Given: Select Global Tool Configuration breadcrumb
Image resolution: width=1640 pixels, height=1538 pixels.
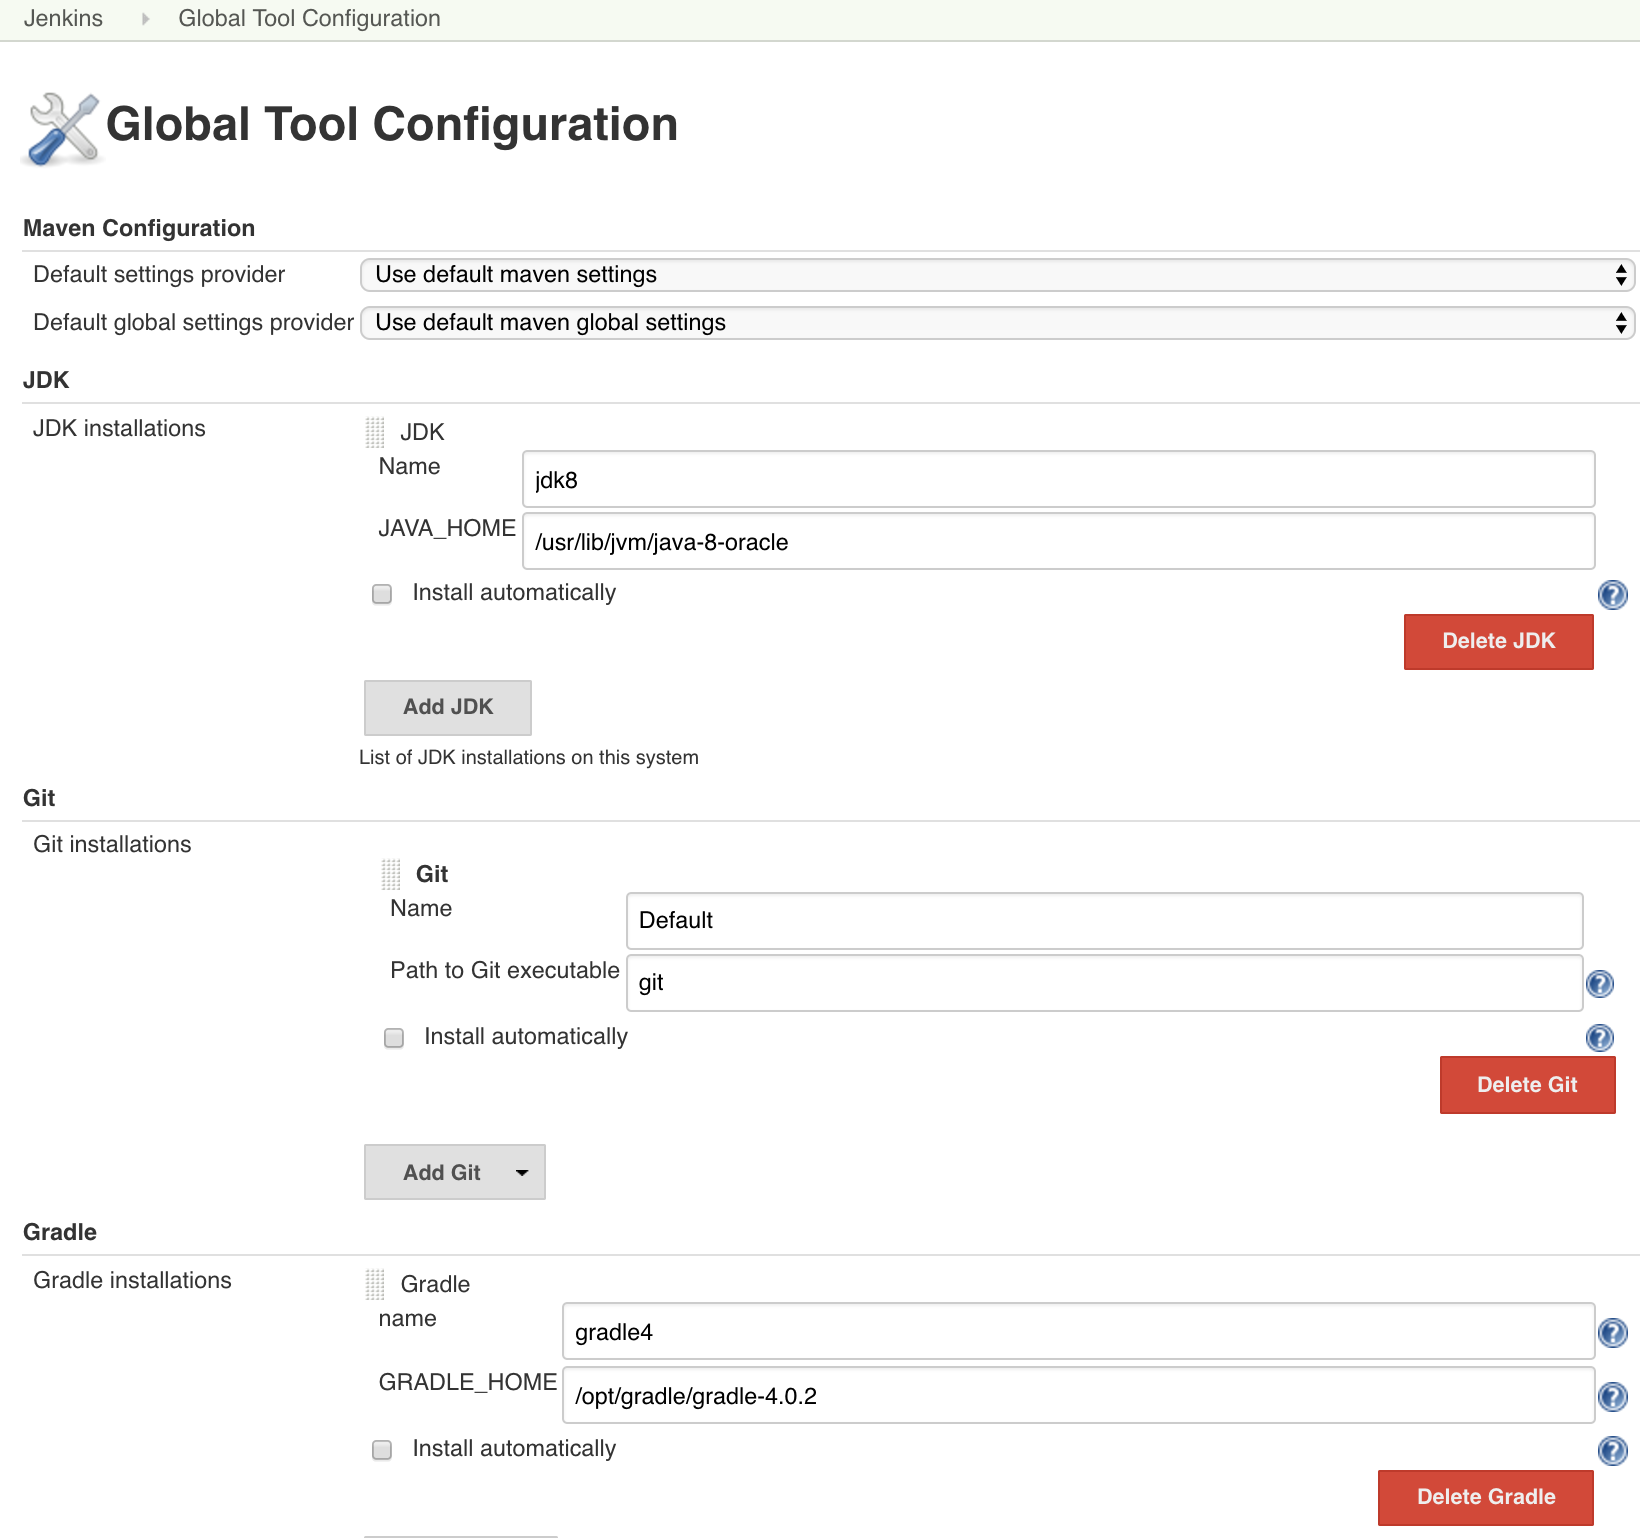Looking at the screenshot, I should point(309,18).
